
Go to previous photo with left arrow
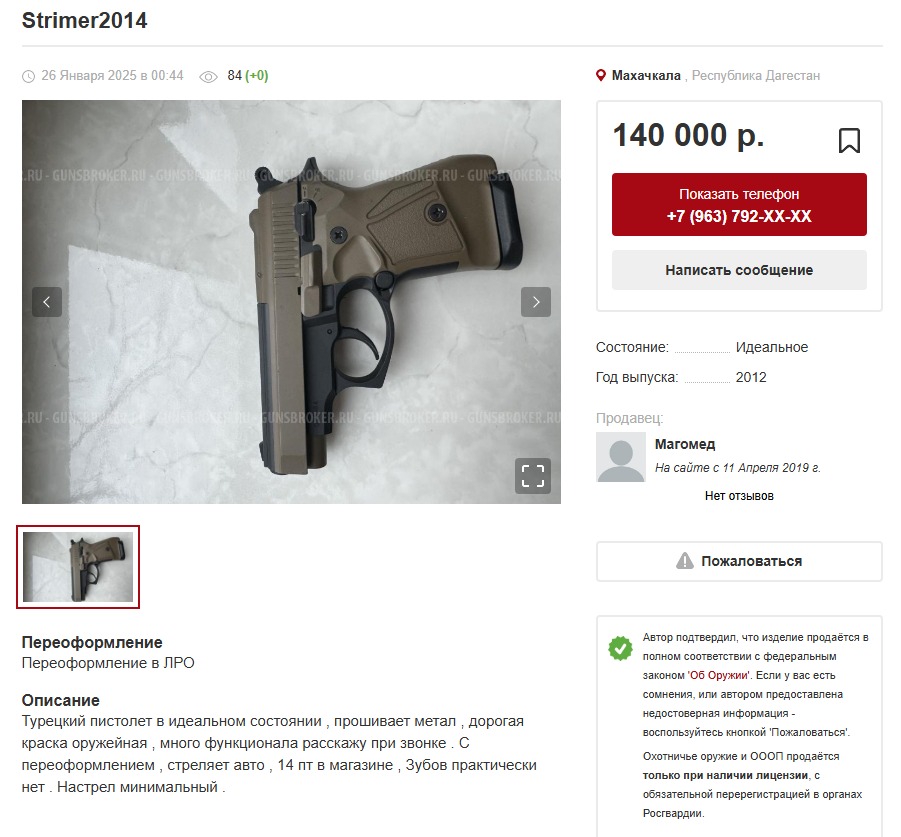pyautogui.click(x=47, y=302)
